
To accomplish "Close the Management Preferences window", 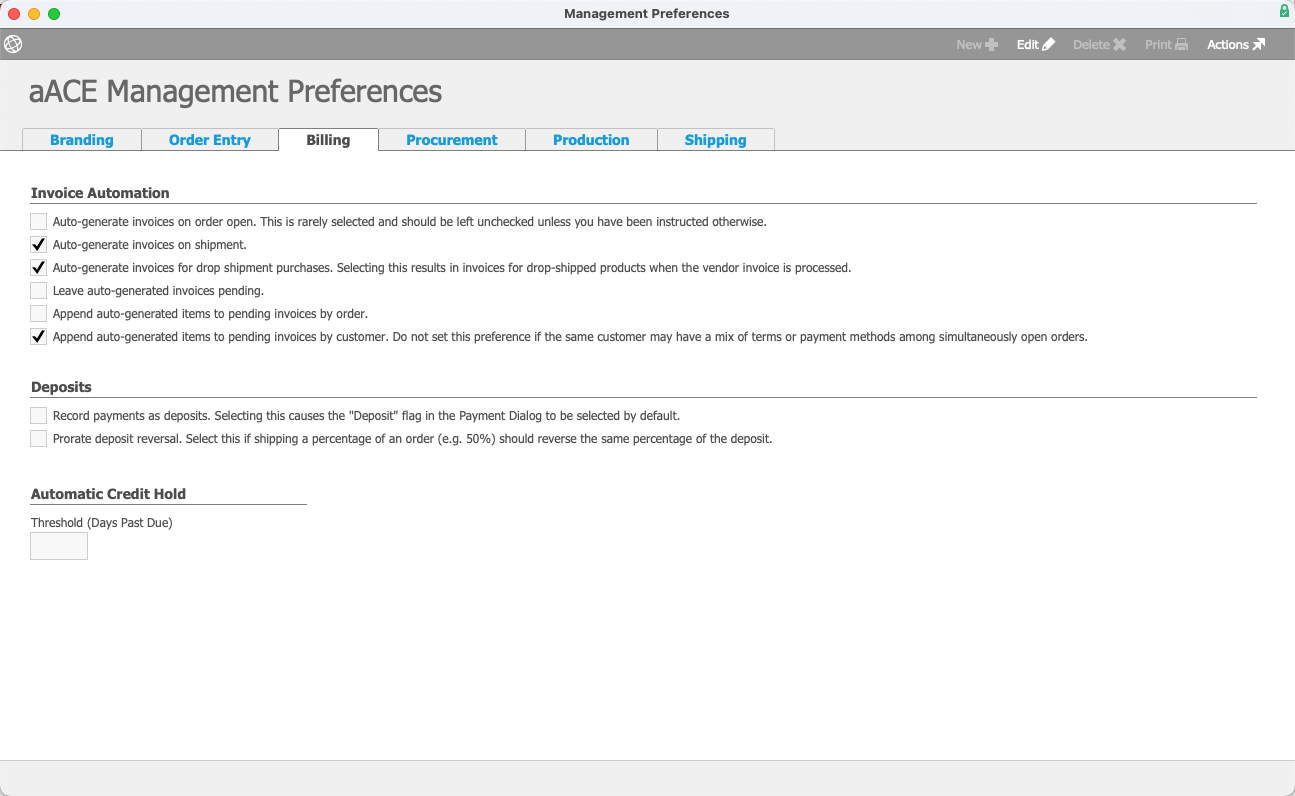I will 14,14.
